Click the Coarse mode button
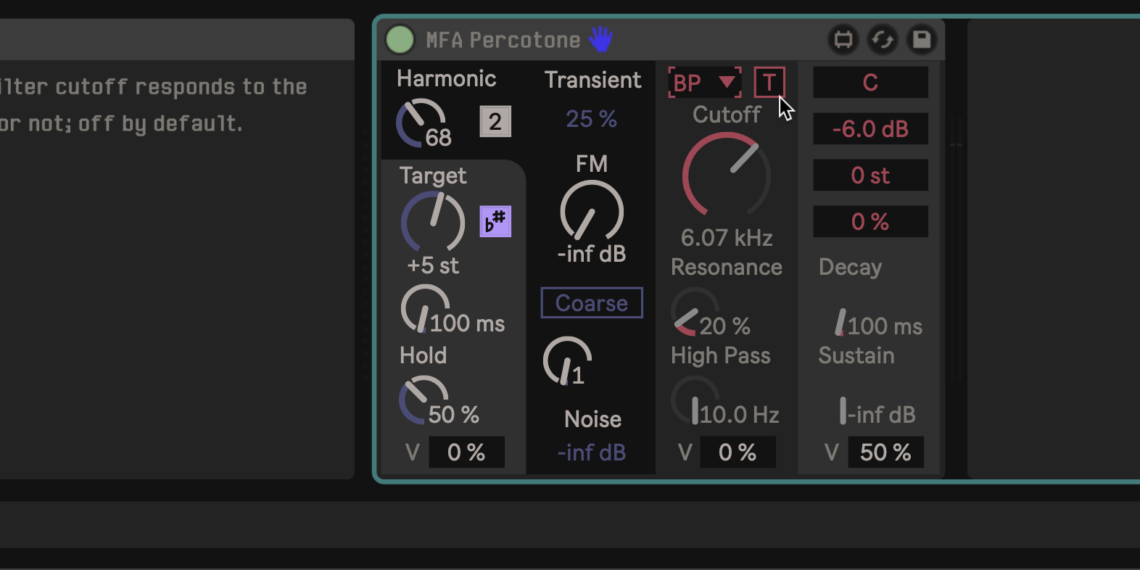The image size is (1140, 570). tap(591, 303)
